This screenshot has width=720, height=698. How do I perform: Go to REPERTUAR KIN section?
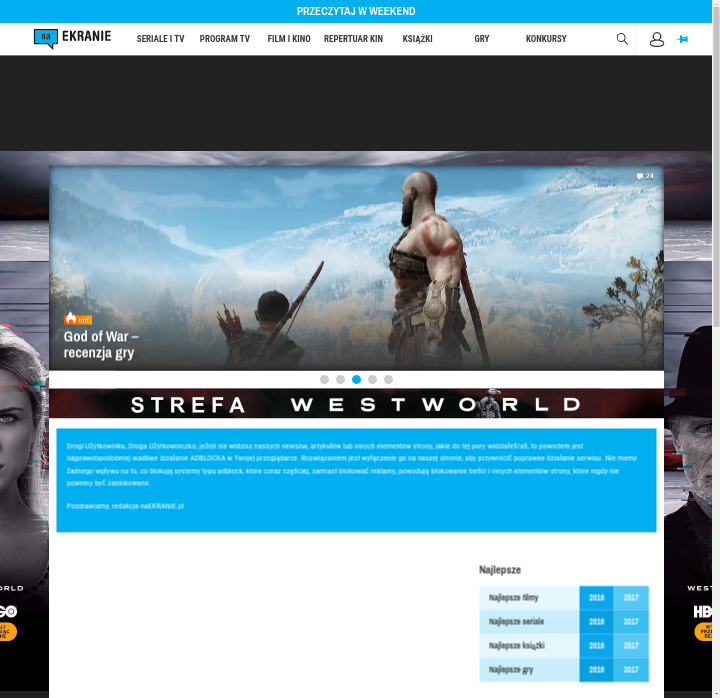(x=353, y=39)
